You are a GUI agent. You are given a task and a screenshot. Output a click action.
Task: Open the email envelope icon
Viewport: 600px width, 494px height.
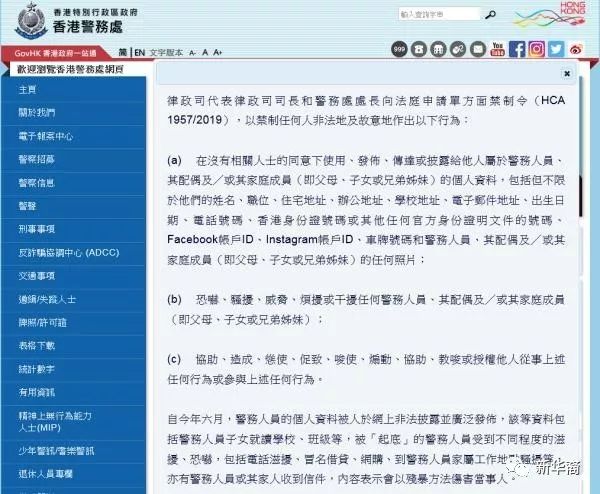[478, 49]
